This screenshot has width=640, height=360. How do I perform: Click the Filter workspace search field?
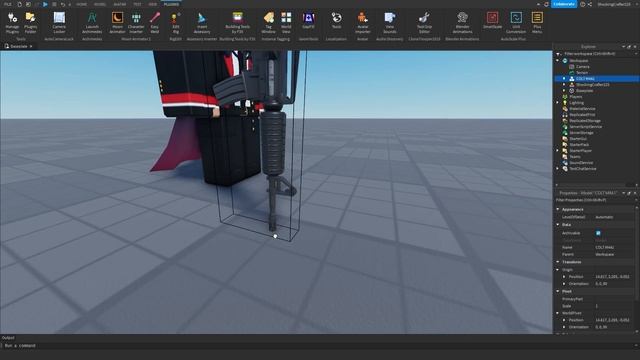(596, 53)
